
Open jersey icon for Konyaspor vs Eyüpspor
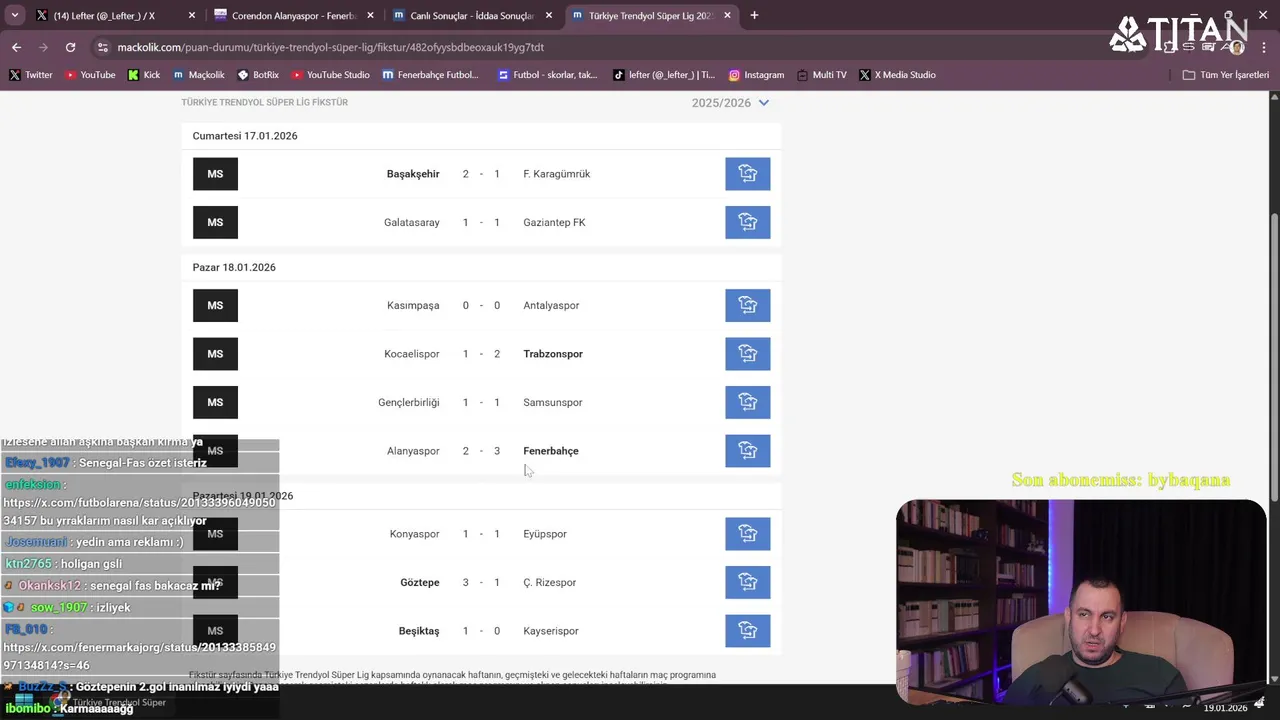[747, 534]
